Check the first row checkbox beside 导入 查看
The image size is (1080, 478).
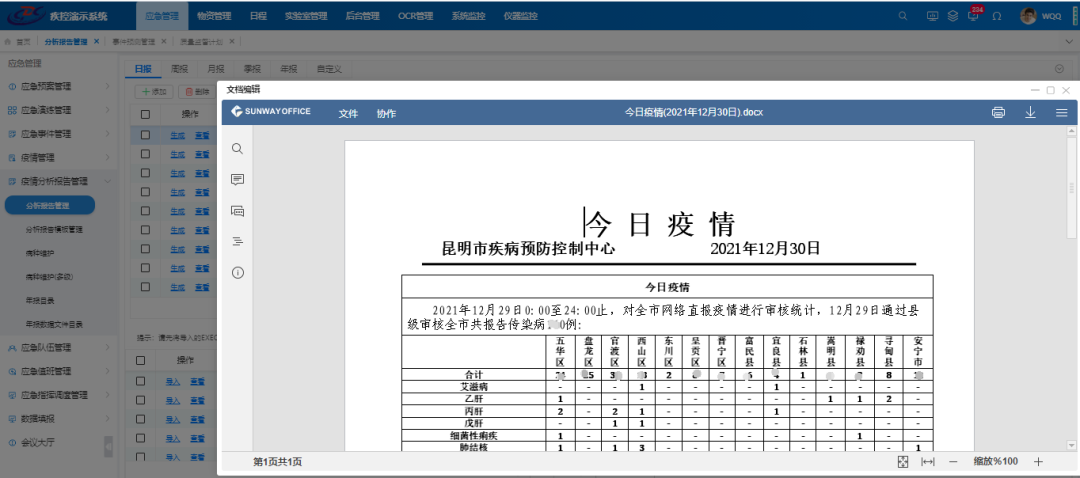(141, 381)
